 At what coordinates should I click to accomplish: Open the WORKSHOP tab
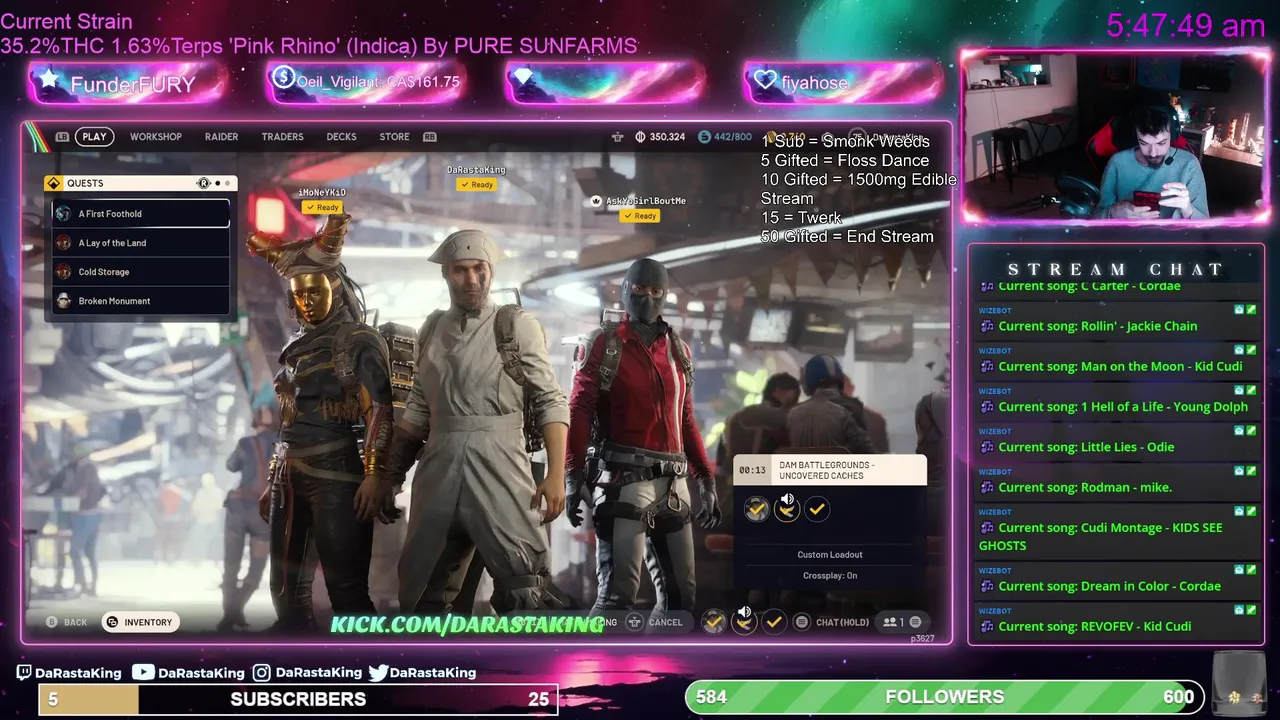tap(155, 137)
